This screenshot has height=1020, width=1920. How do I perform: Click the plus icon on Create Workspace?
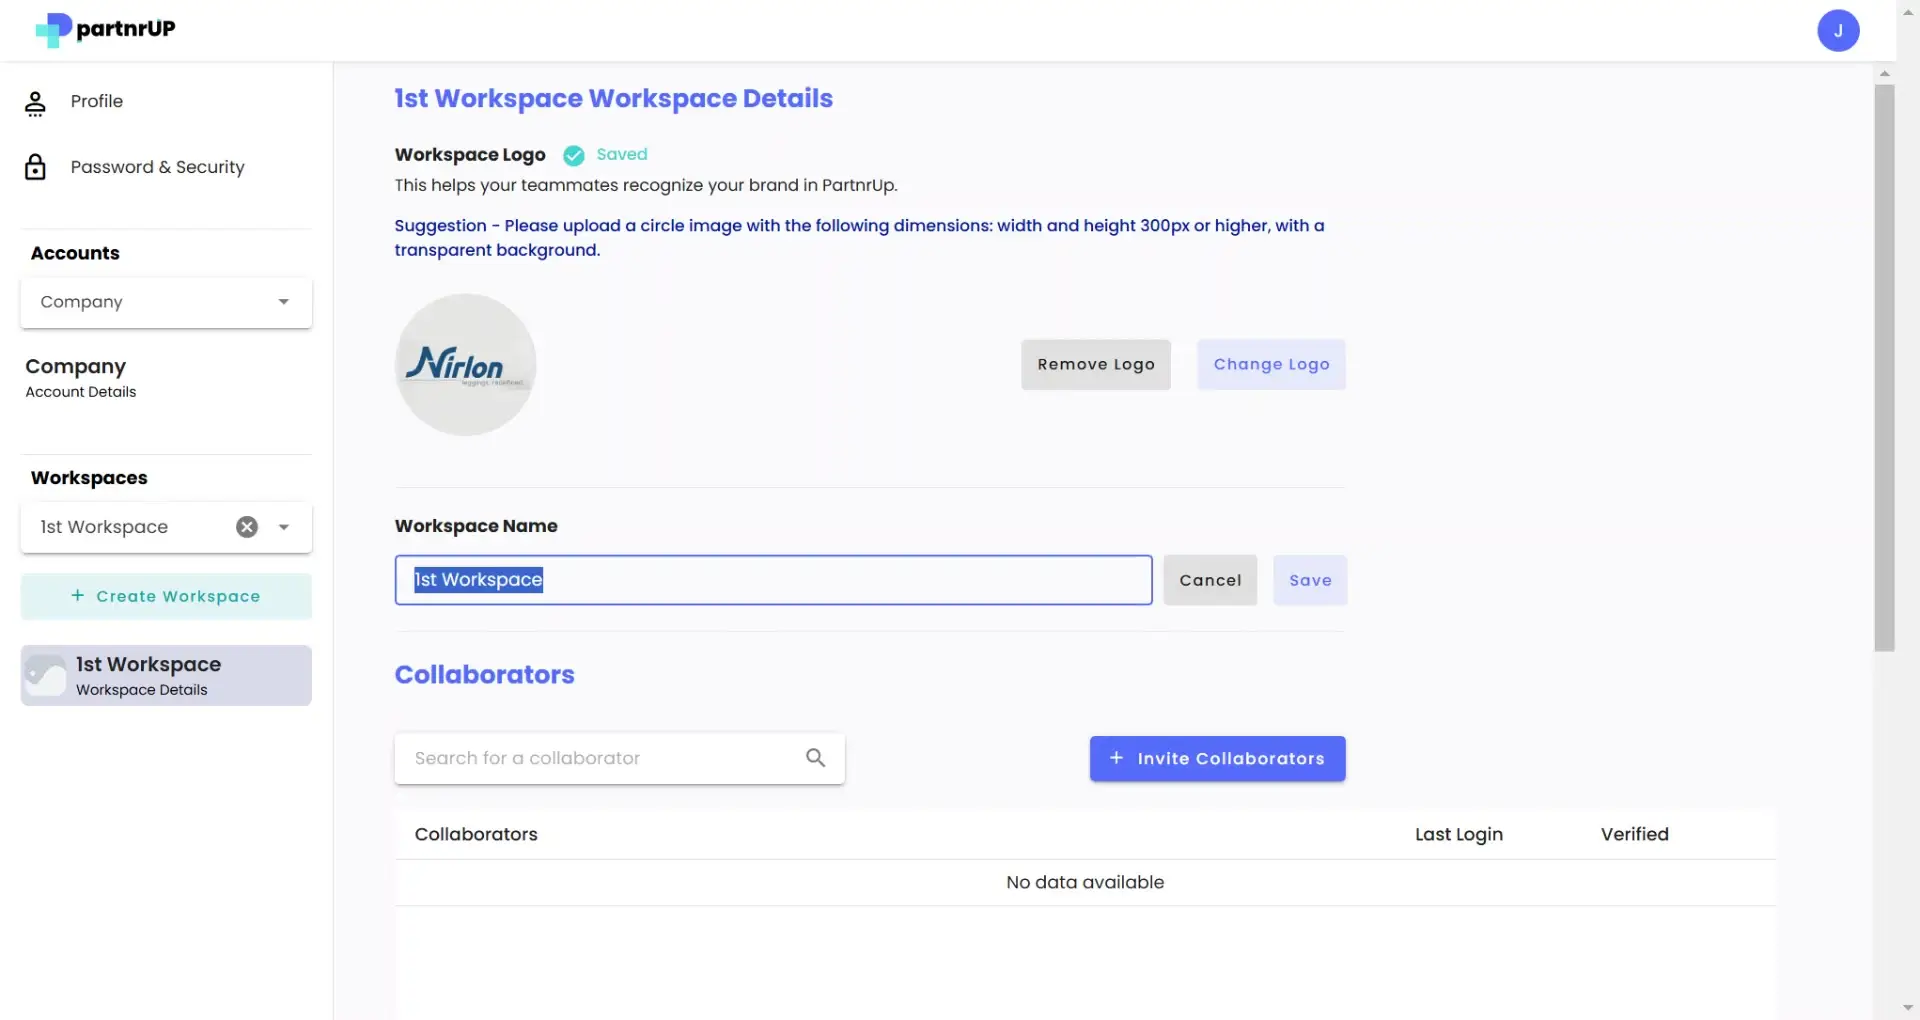click(x=78, y=596)
